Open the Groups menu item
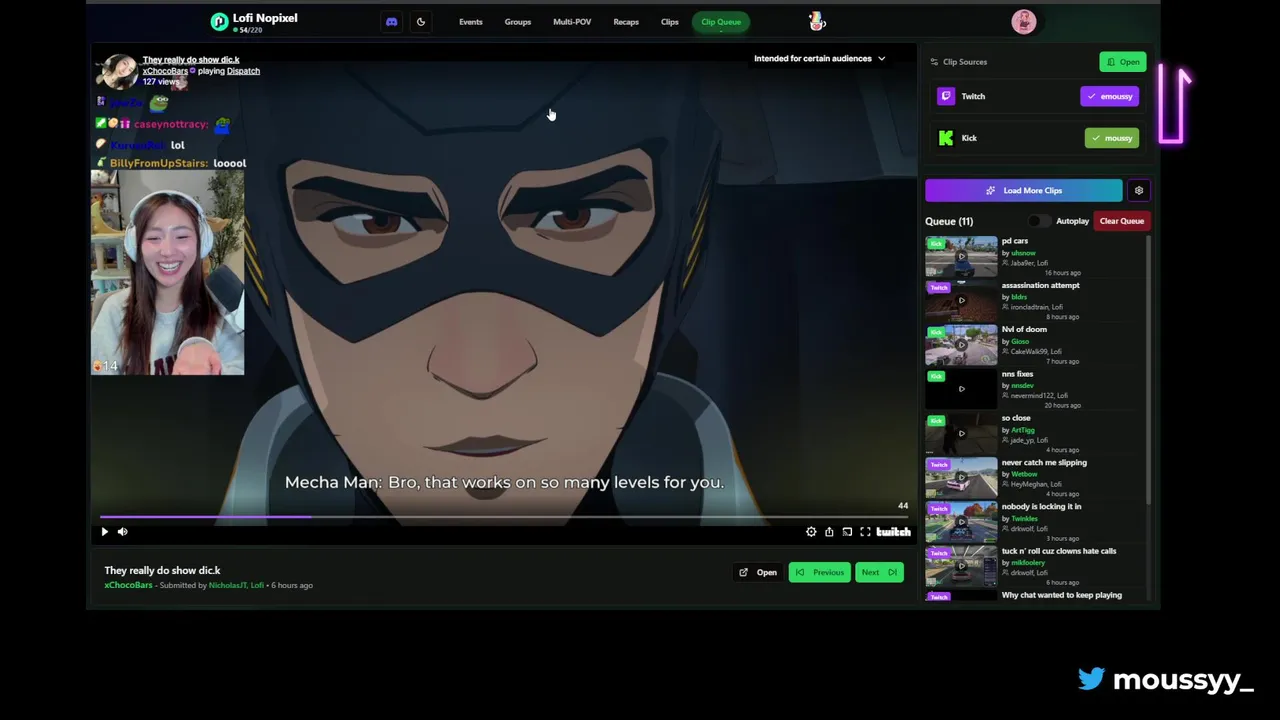Screen dimensions: 1280x720 pyautogui.click(x=517, y=22)
